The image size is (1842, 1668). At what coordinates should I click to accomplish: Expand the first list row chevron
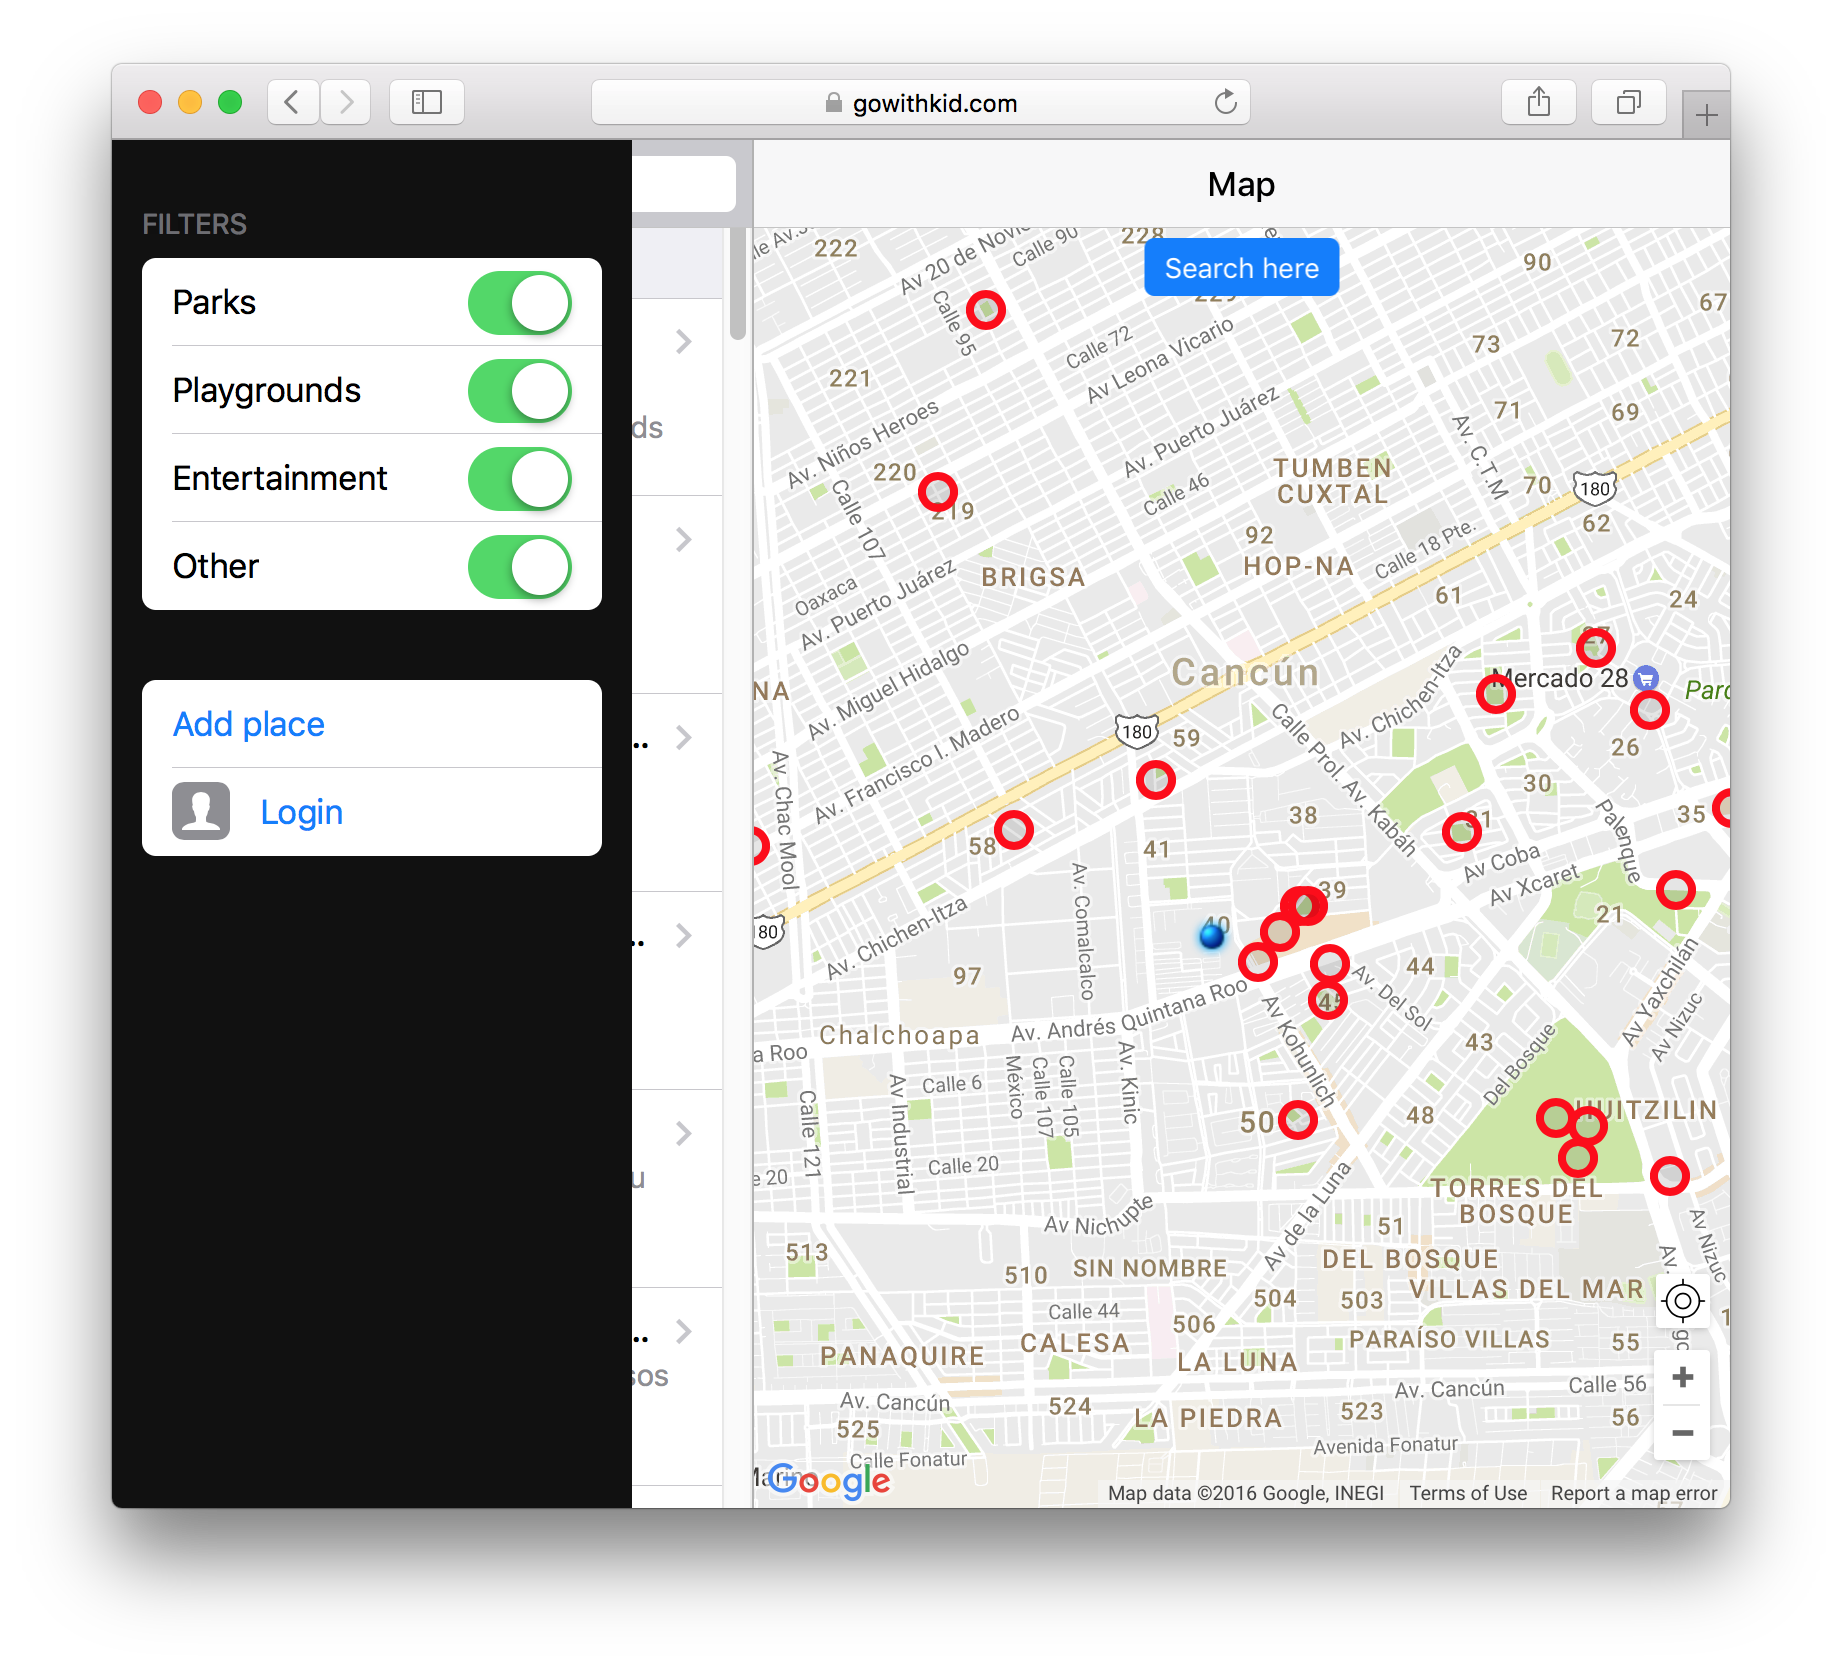pyautogui.click(x=684, y=342)
